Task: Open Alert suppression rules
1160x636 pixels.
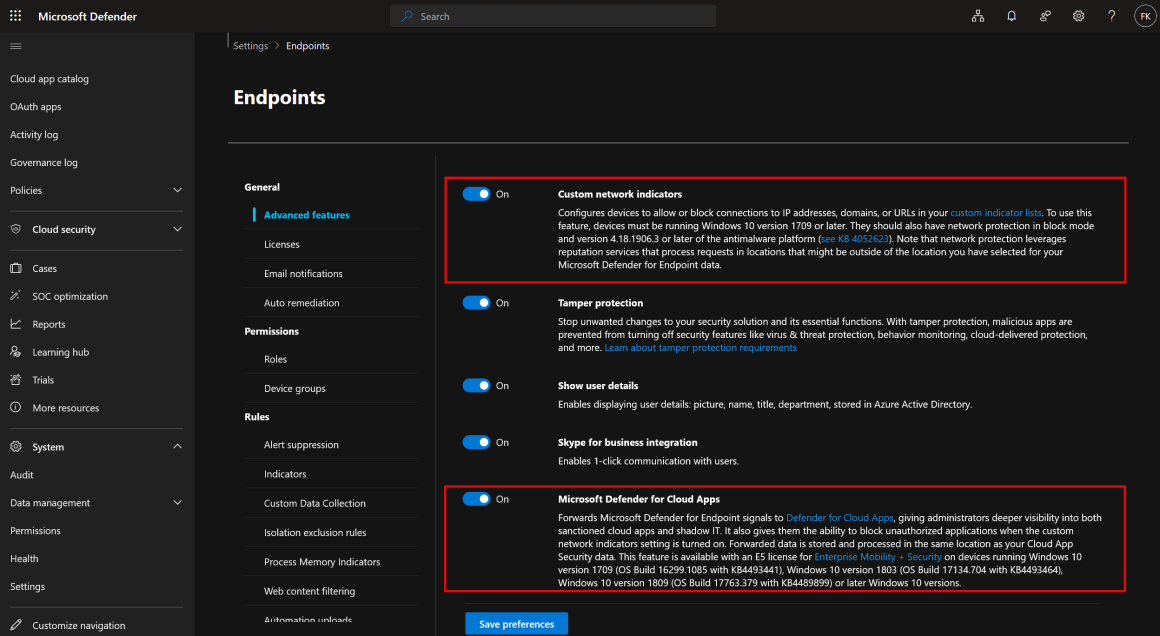Action: click(301, 444)
